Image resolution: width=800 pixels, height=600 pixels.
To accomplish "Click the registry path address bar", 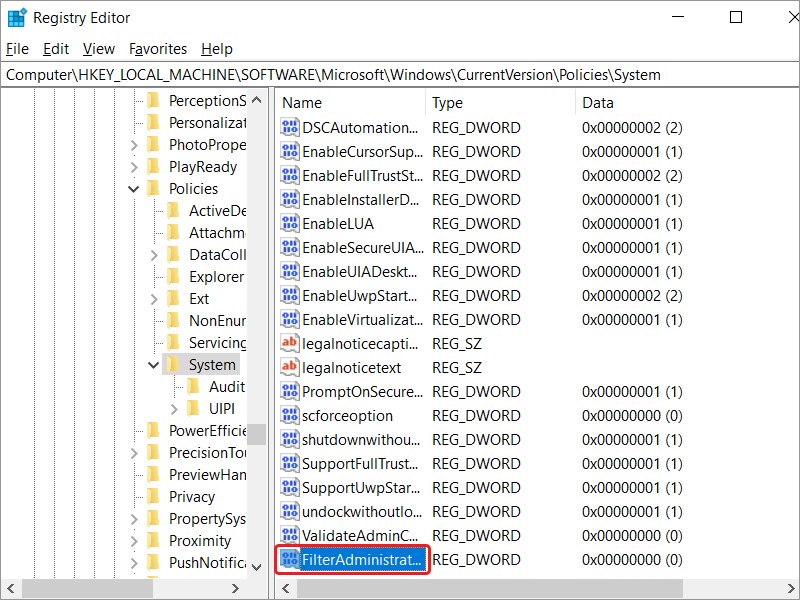I will pyautogui.click(x=400, y=75).
